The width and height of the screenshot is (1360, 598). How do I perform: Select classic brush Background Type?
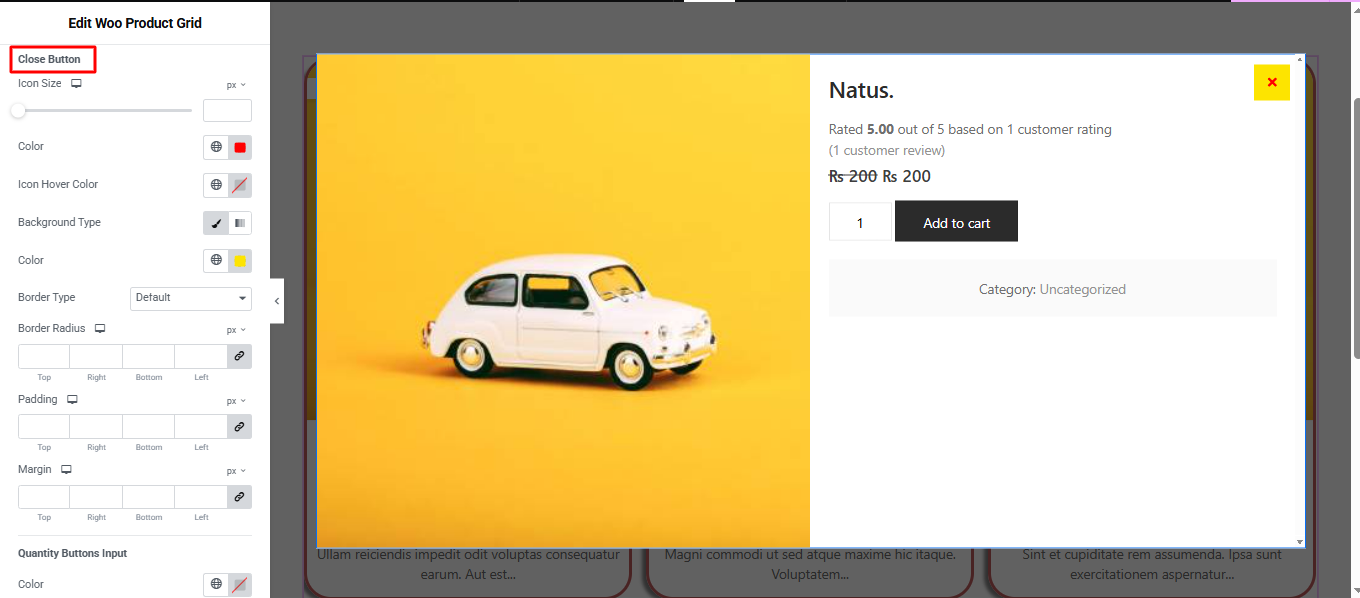point(216,223)
